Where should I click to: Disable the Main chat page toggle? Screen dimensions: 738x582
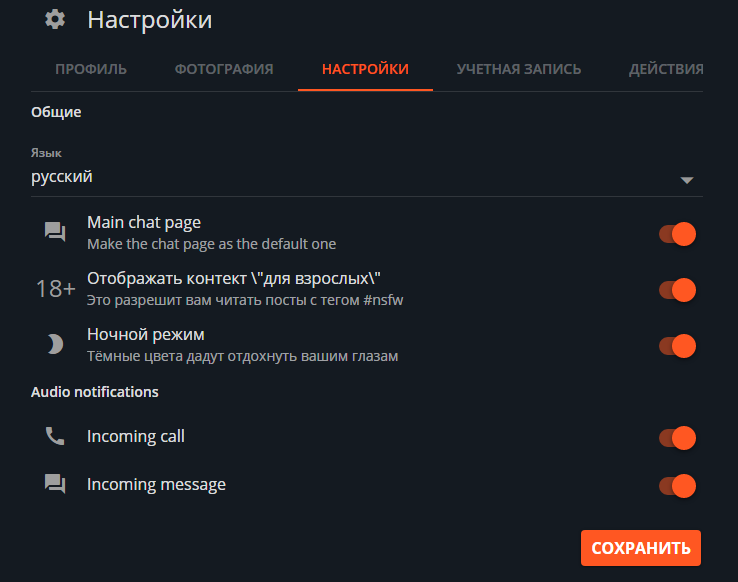pos(677,235)
